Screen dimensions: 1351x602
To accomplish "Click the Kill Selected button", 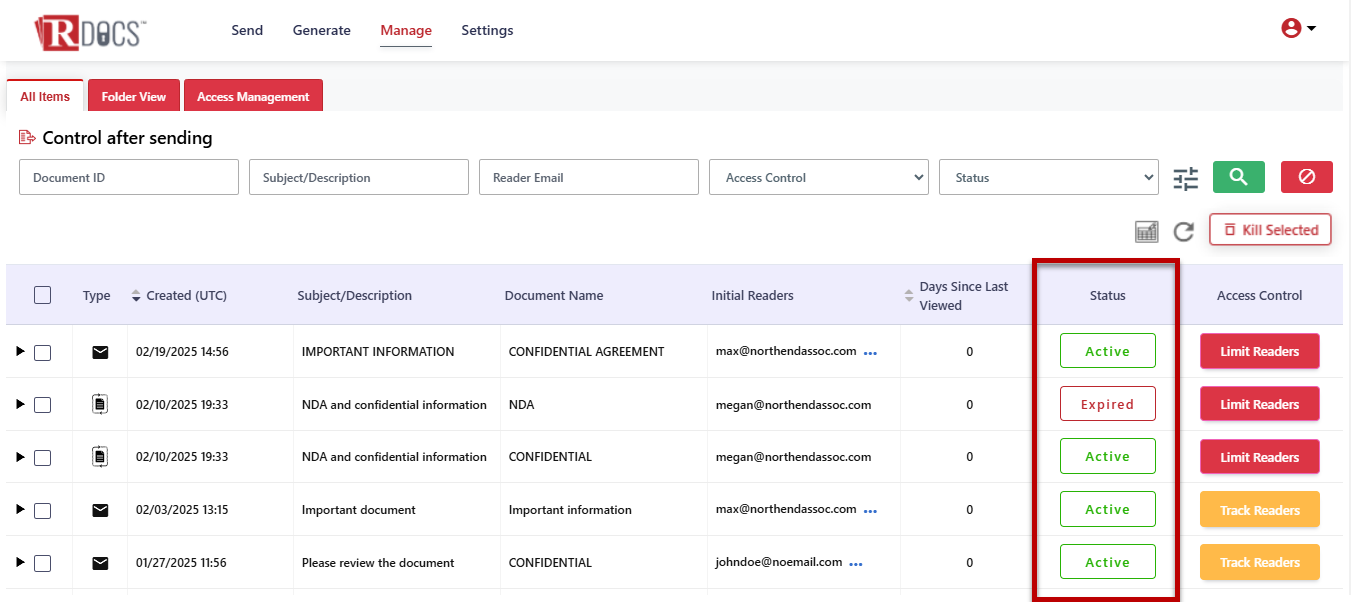I will [1270, 230].
